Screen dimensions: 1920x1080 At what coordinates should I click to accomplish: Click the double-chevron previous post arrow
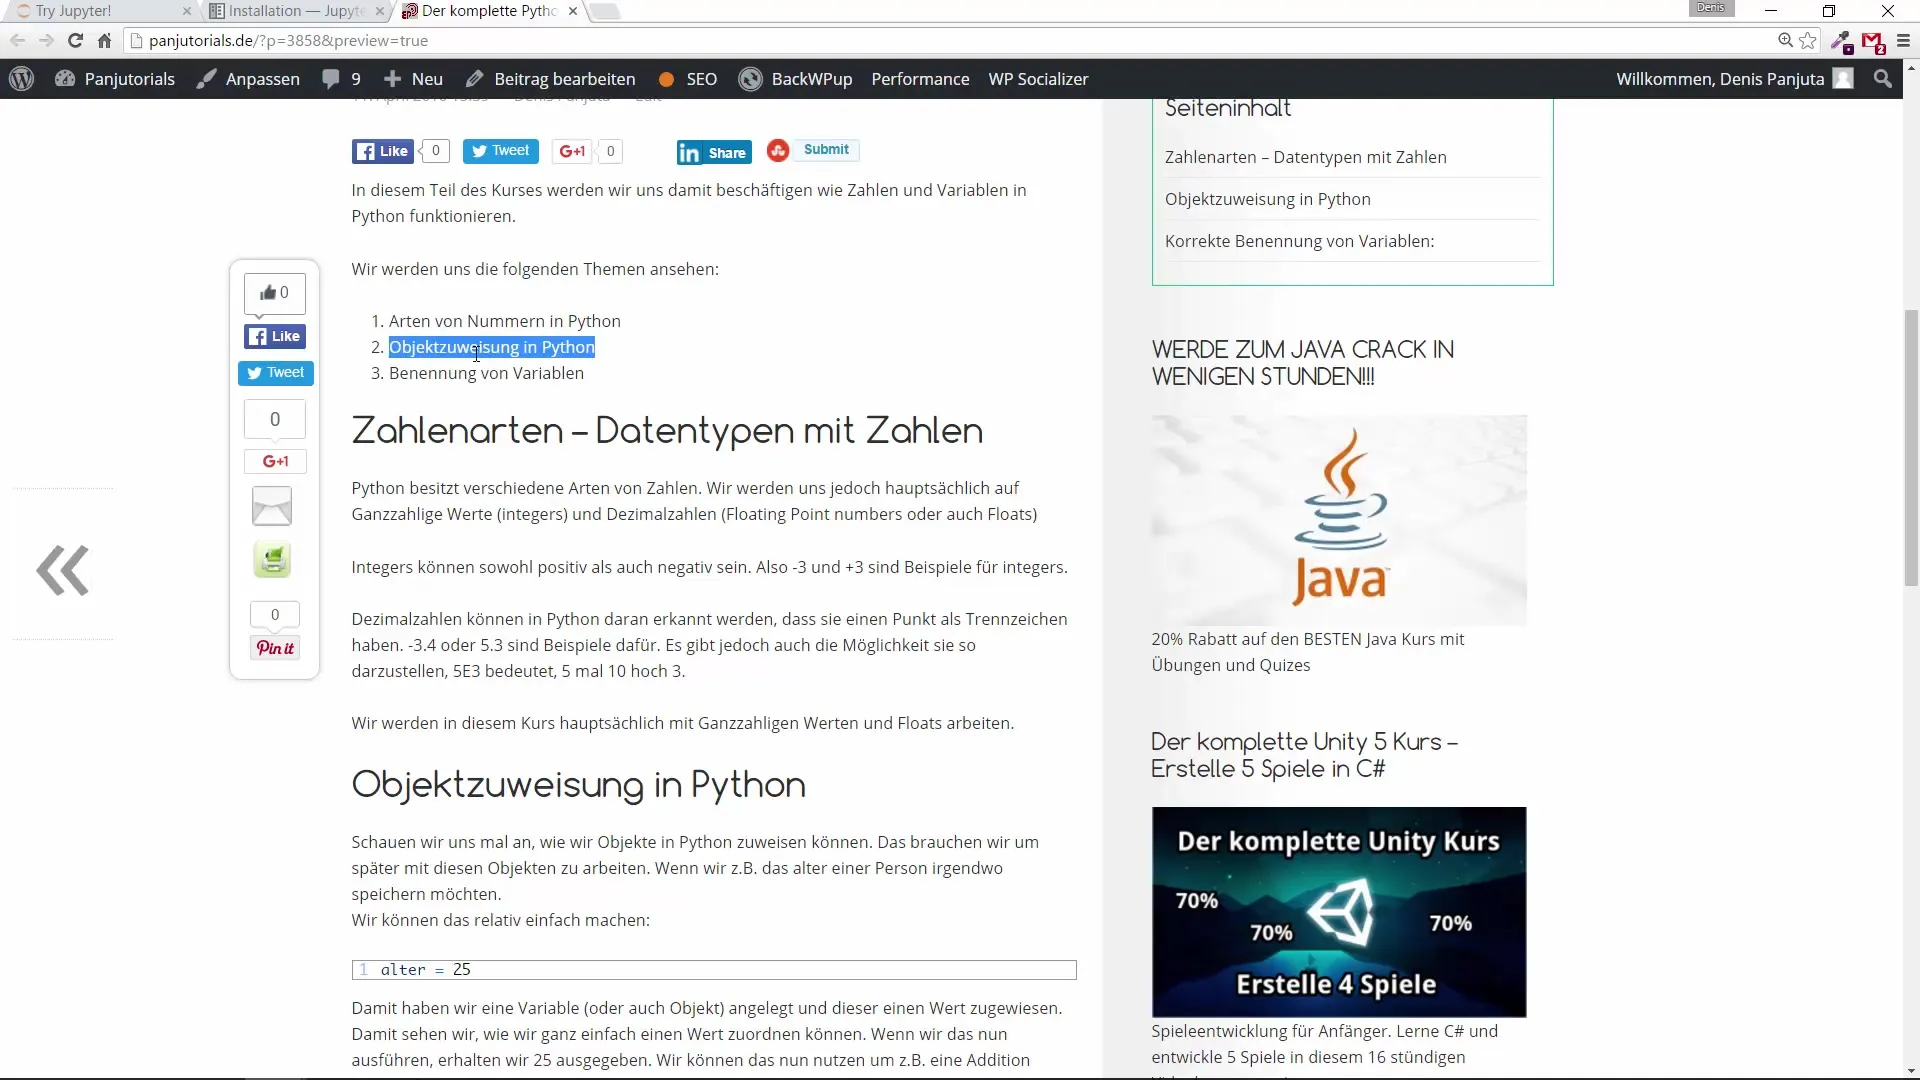pyautogui.click(x=63, y=571)
